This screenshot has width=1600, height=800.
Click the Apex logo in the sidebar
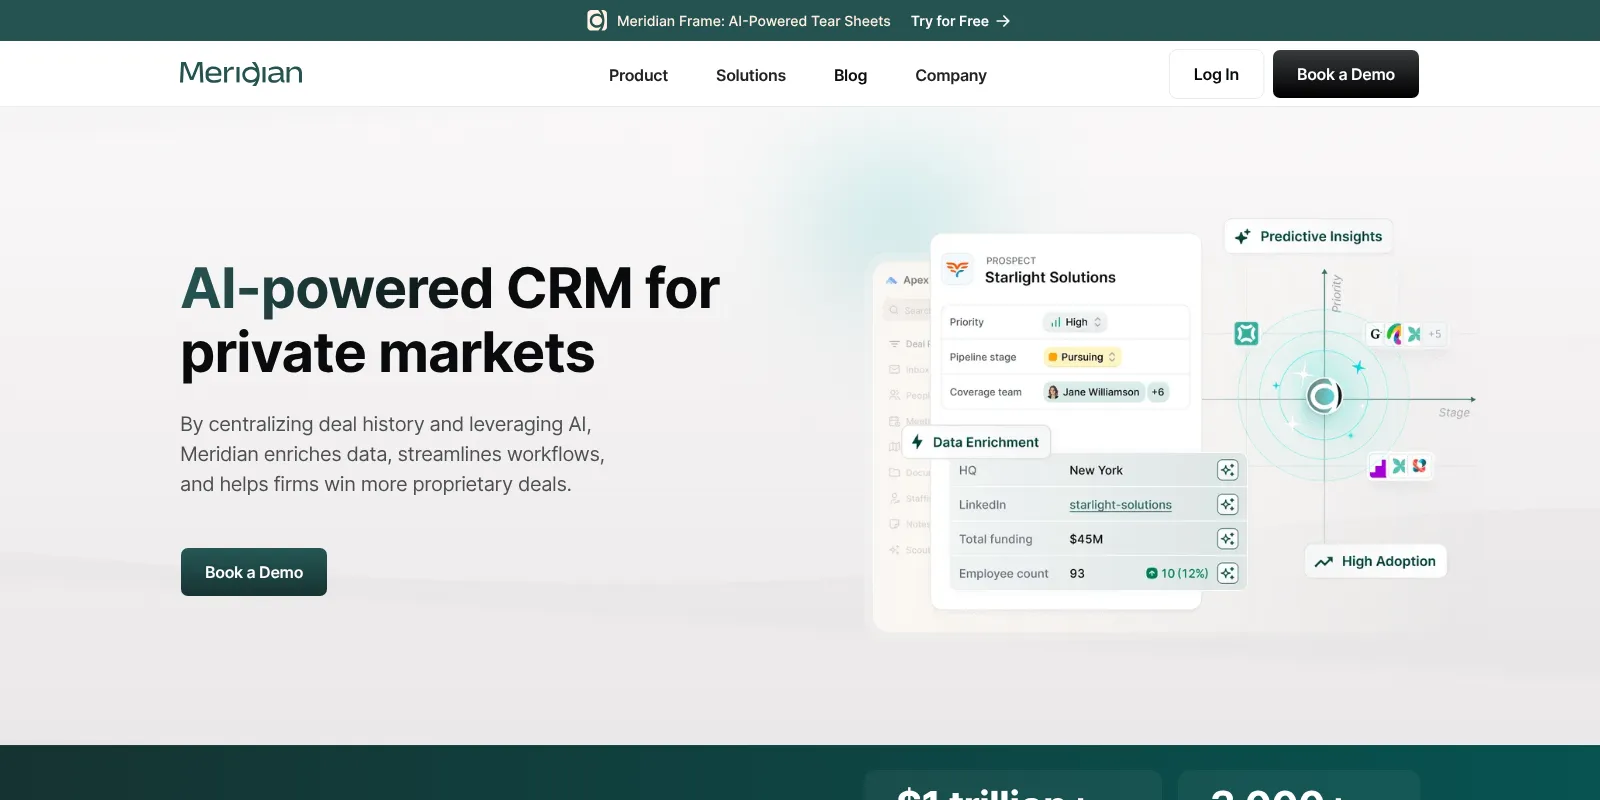click(x=892, y=280)
